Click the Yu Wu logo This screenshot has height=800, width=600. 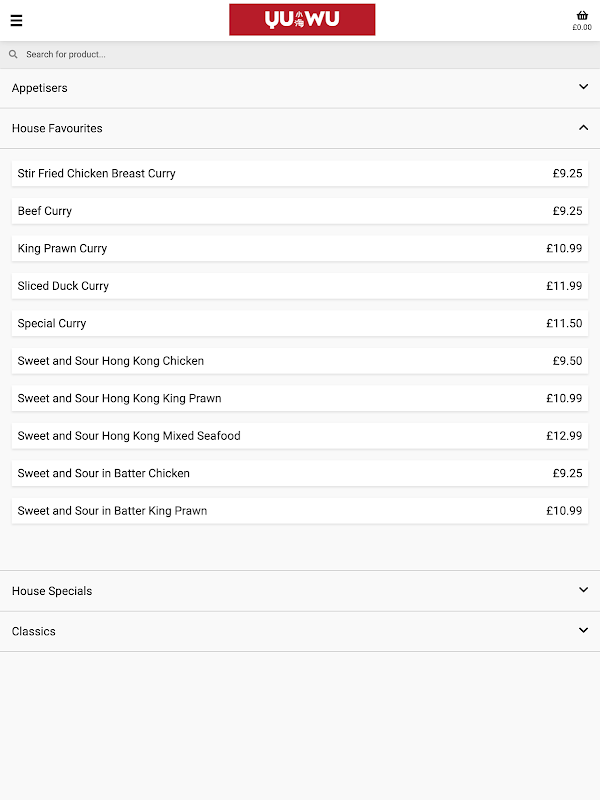(x=302, y=20)
